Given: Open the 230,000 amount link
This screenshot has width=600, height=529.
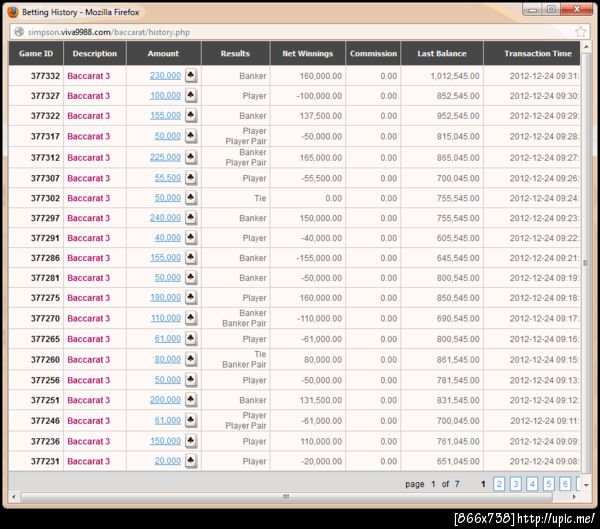Looking at the screenshot, I should (165, 75).
